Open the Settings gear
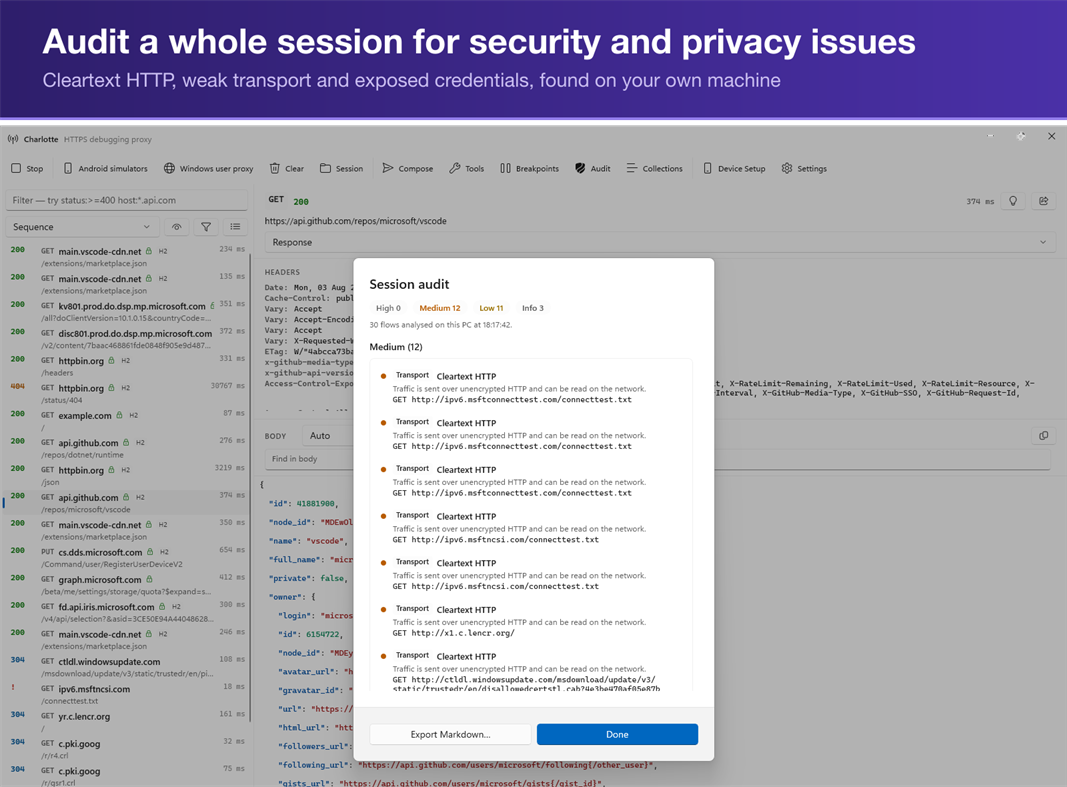Image resolution: width=1067 pixels, height=787 pixels. click(804, 169)
